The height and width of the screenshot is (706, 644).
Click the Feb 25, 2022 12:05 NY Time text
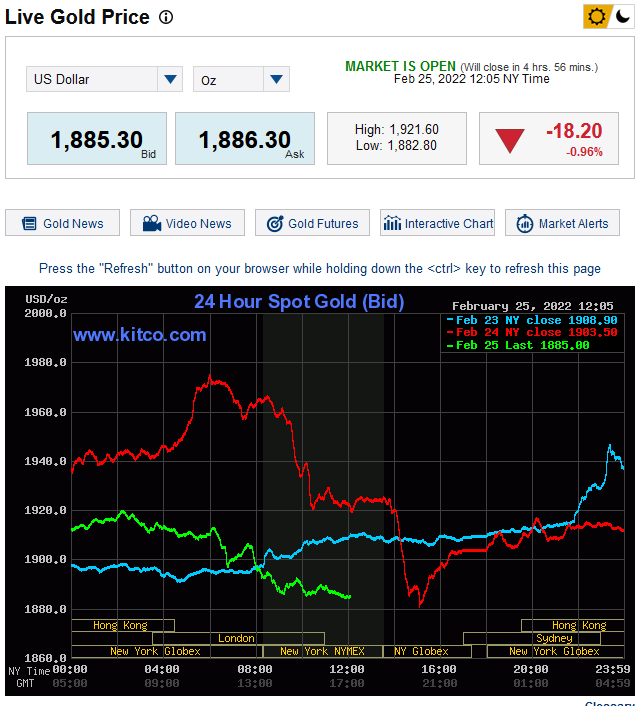point(472,79)
